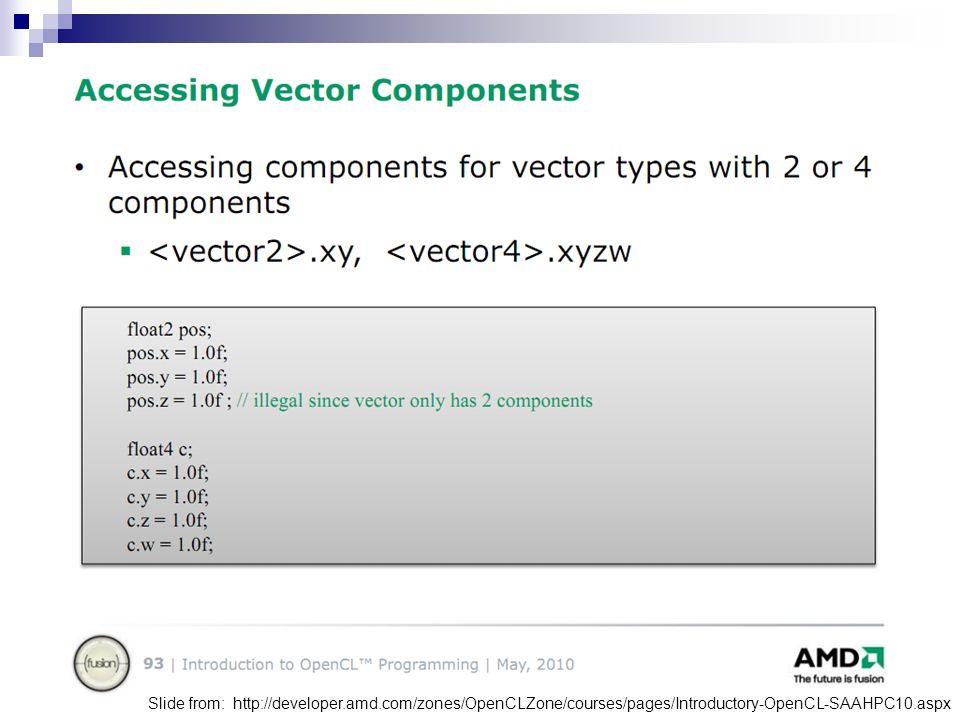Screen dimensions: 960x720
Task: Click the float2 pos declaration line
Action: pos(170,329)
